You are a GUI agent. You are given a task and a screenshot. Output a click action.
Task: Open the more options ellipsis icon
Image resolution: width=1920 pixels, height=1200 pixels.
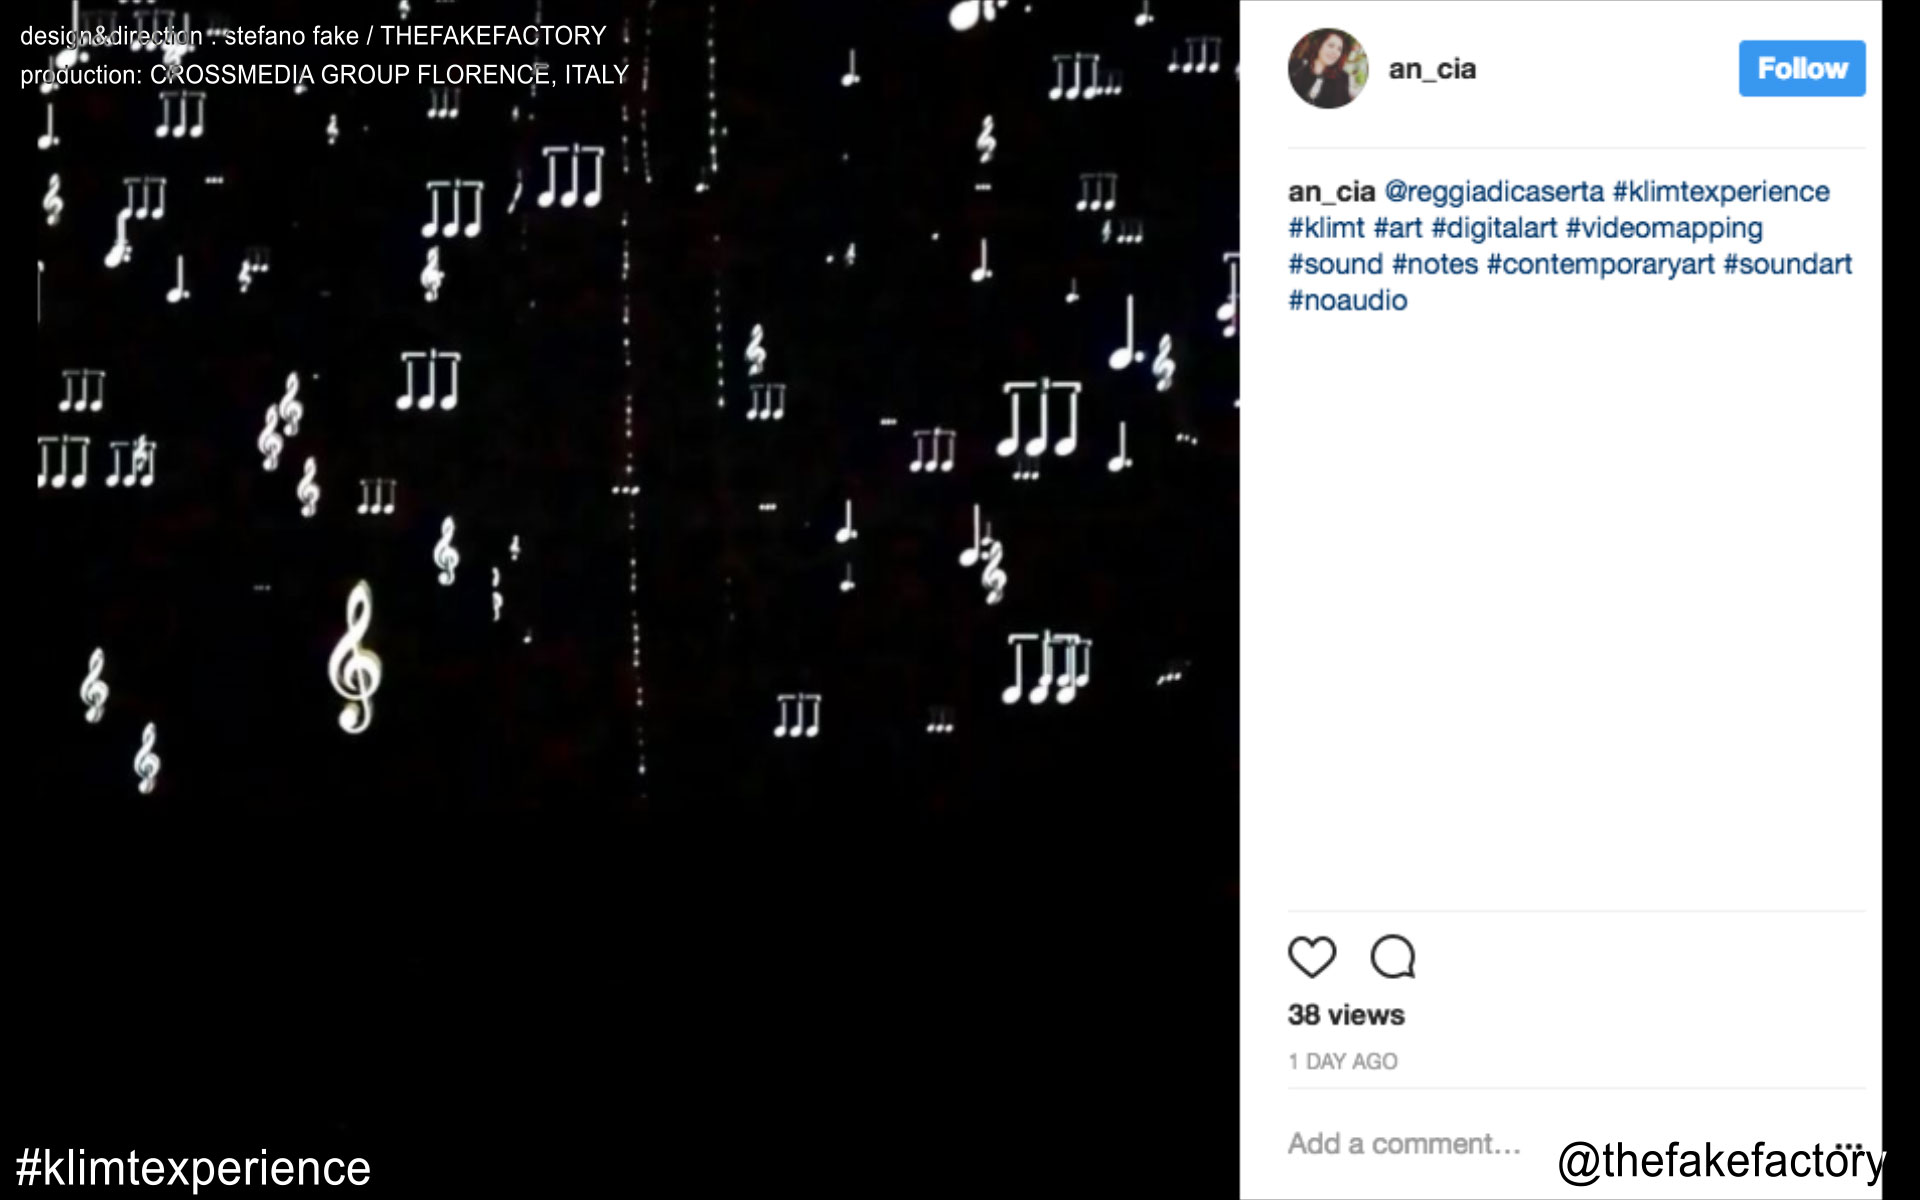click(1850, 1145)
